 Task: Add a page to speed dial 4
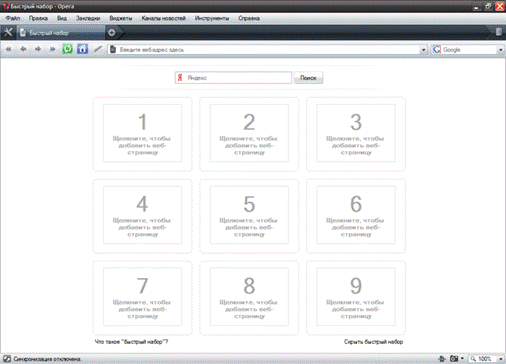pyautogui.click(x=142, y=215)
